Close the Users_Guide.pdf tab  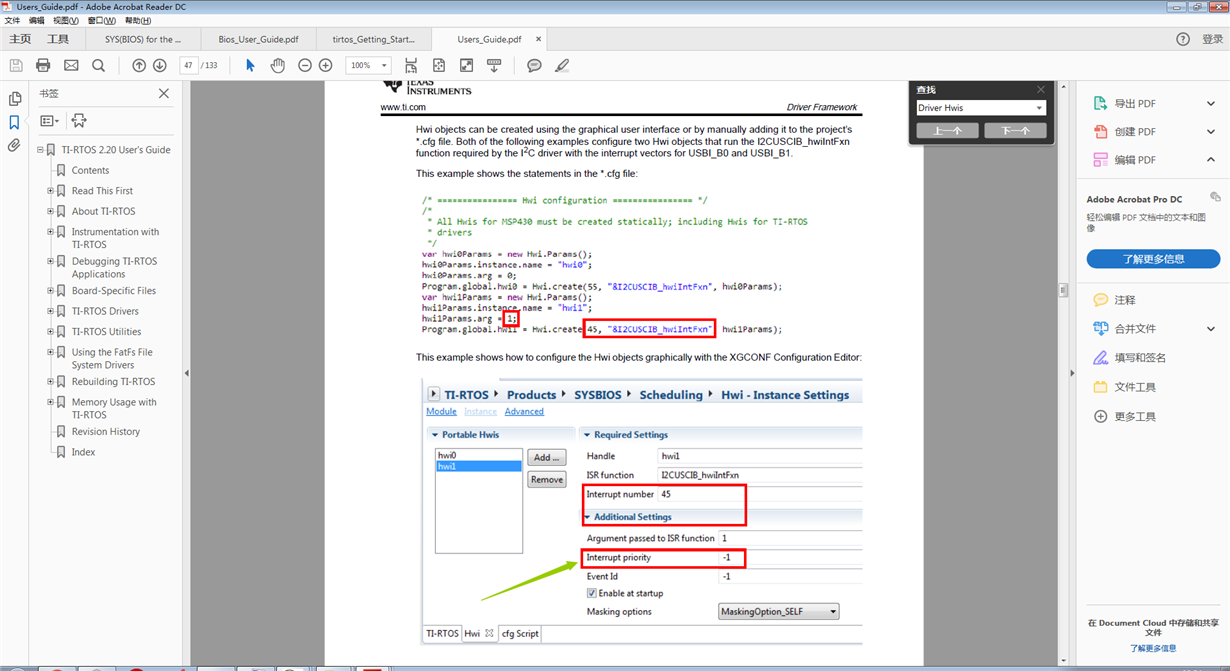pos(538,39)
